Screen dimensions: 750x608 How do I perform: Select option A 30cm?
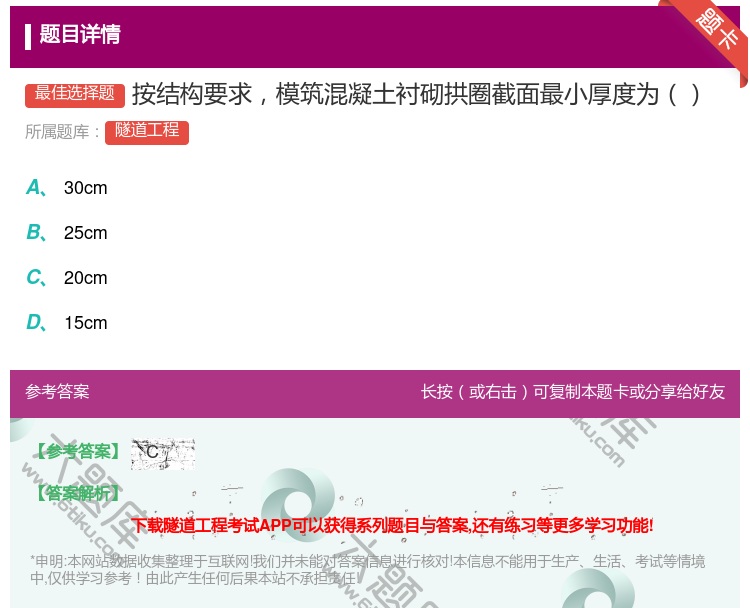tap(66, 188)
